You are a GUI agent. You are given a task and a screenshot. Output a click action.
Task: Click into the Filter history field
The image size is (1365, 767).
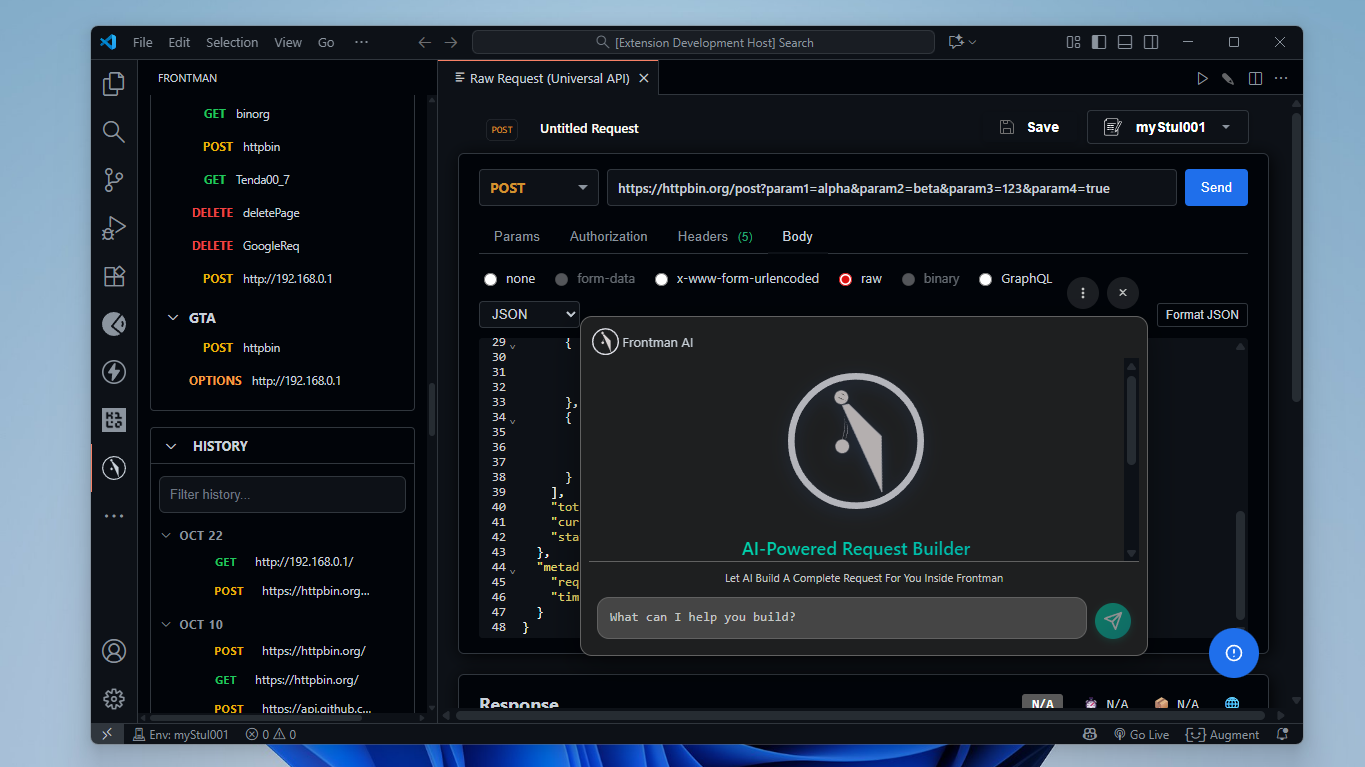282,494
